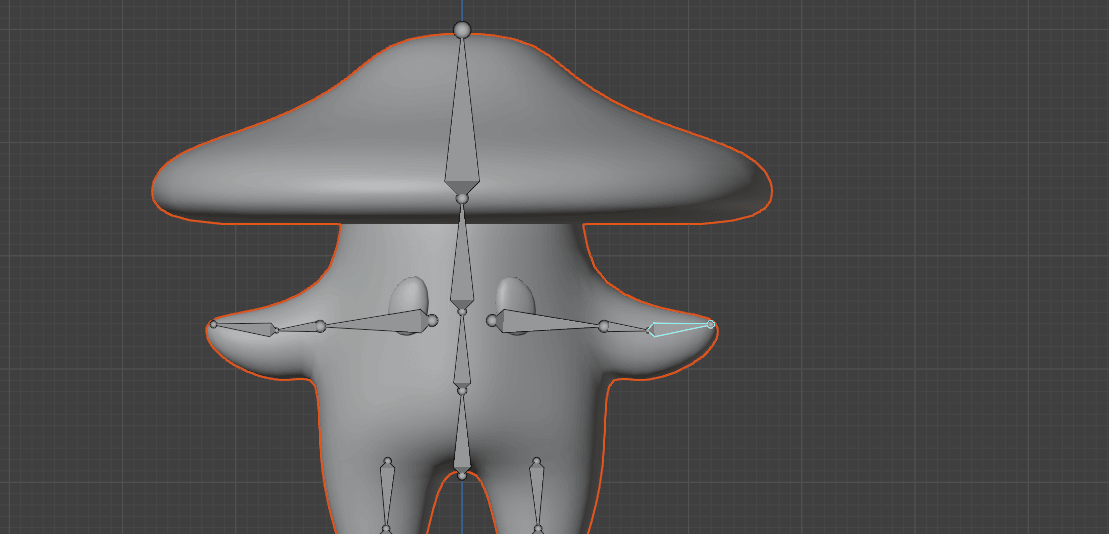Pick the fingertip joint of the left hand
This screenshot has width=1109, height=534.
click(x=213, y=324)
